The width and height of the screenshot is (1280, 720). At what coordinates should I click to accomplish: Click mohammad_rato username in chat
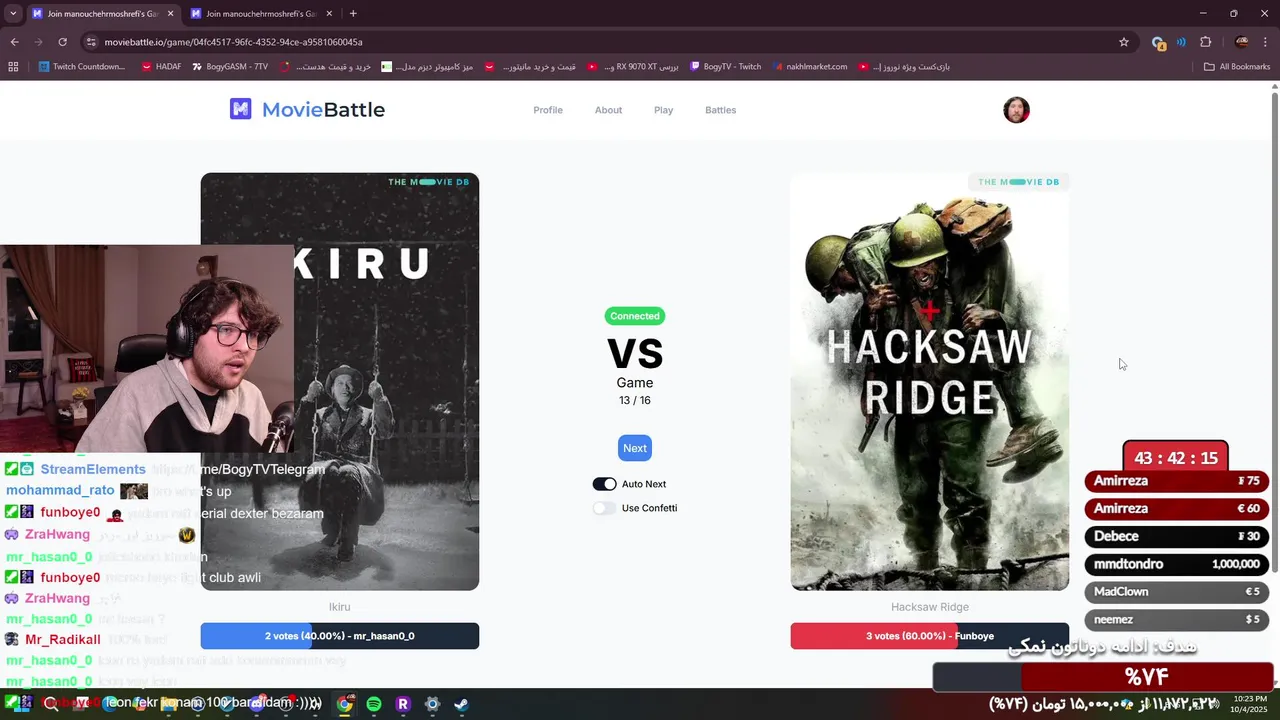tap(60, 491)
